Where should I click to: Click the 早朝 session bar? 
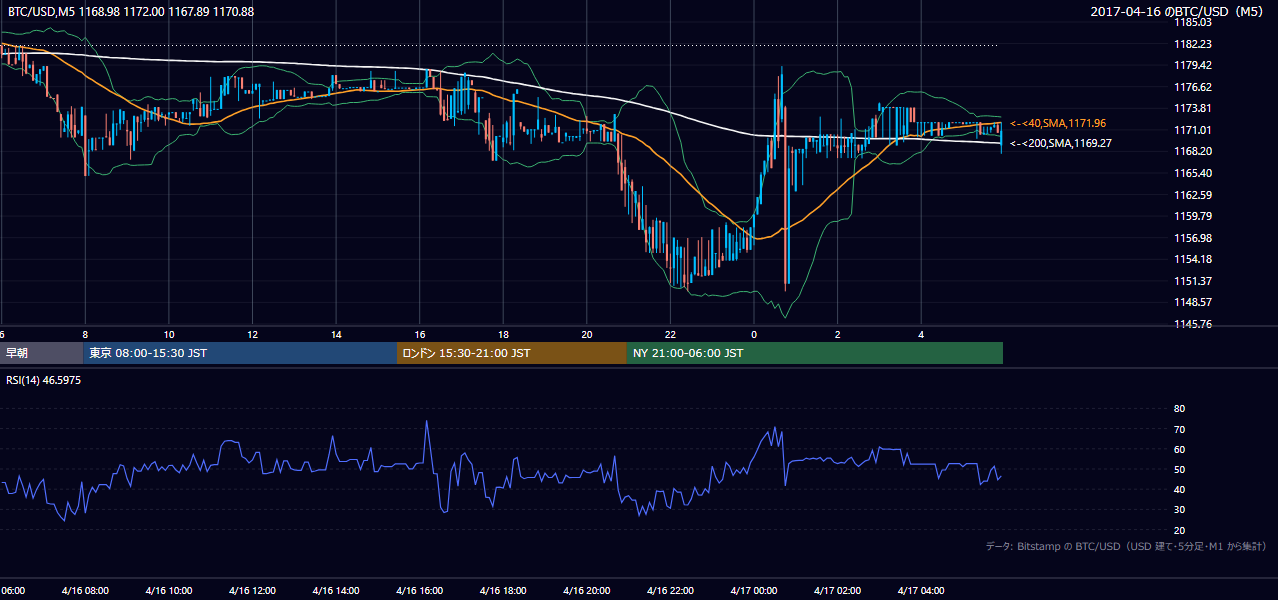click(x=41, y=353)
